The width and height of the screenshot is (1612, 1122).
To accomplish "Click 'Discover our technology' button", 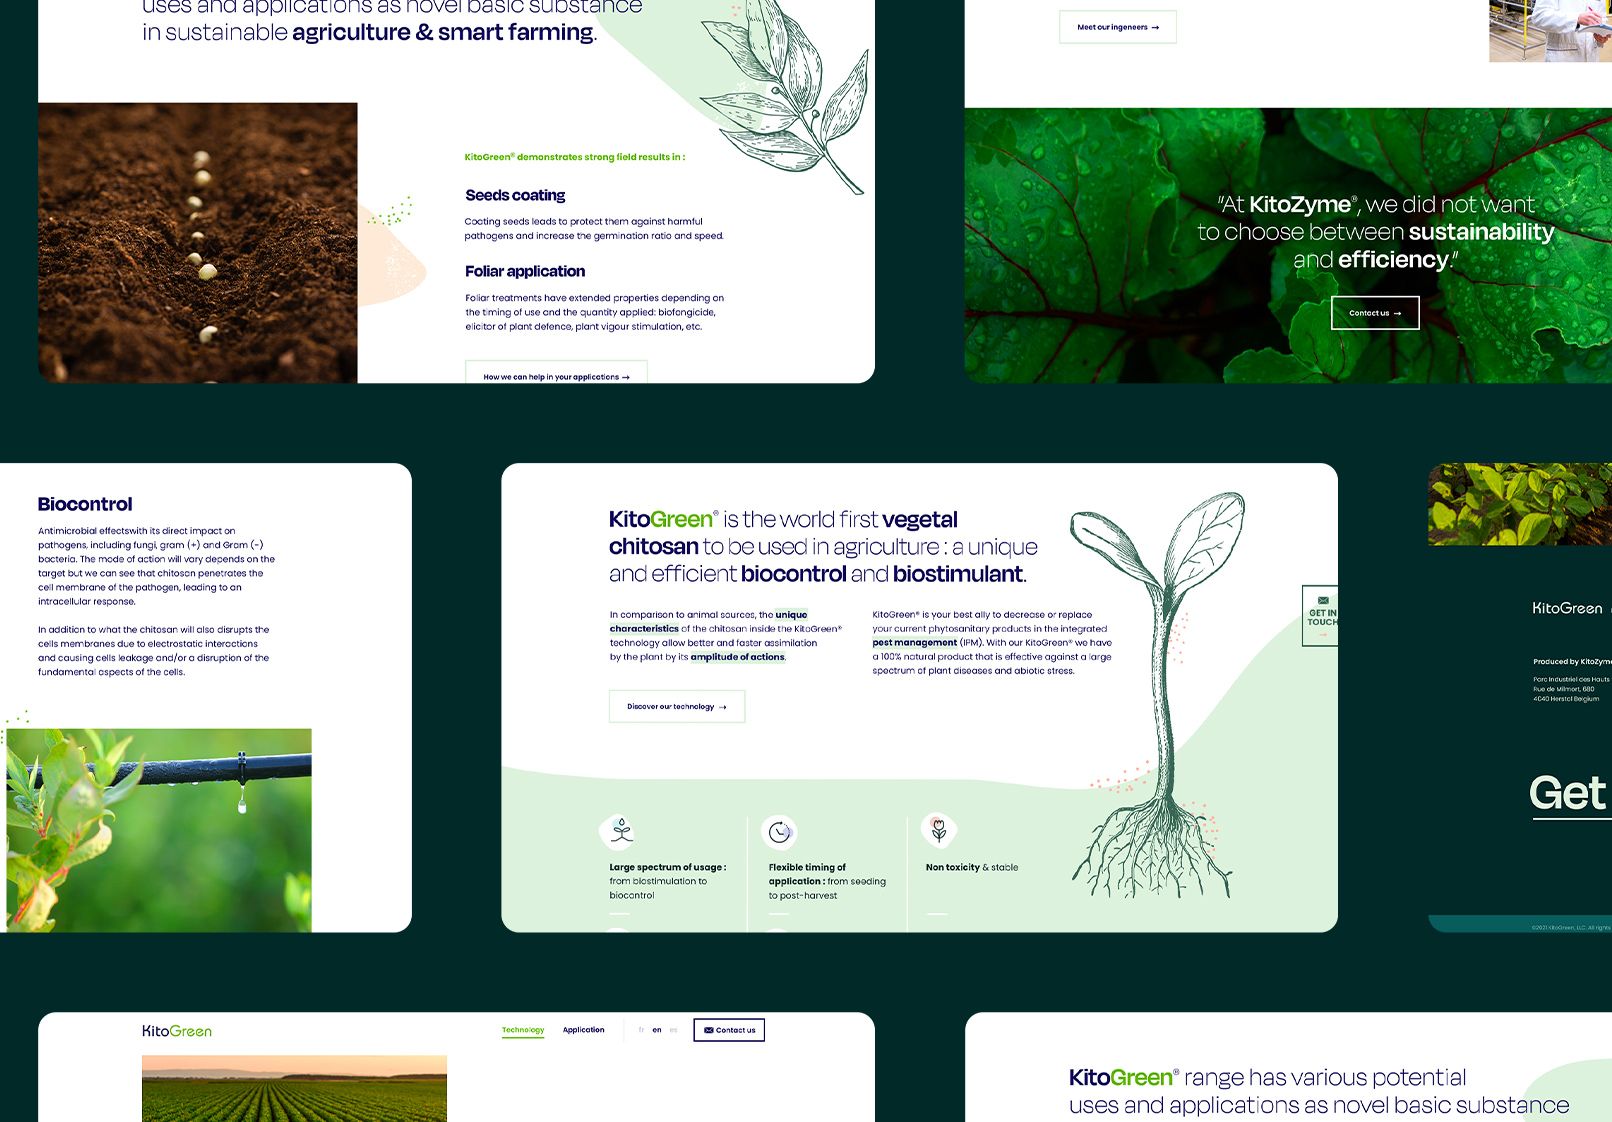I will (677, 706).
